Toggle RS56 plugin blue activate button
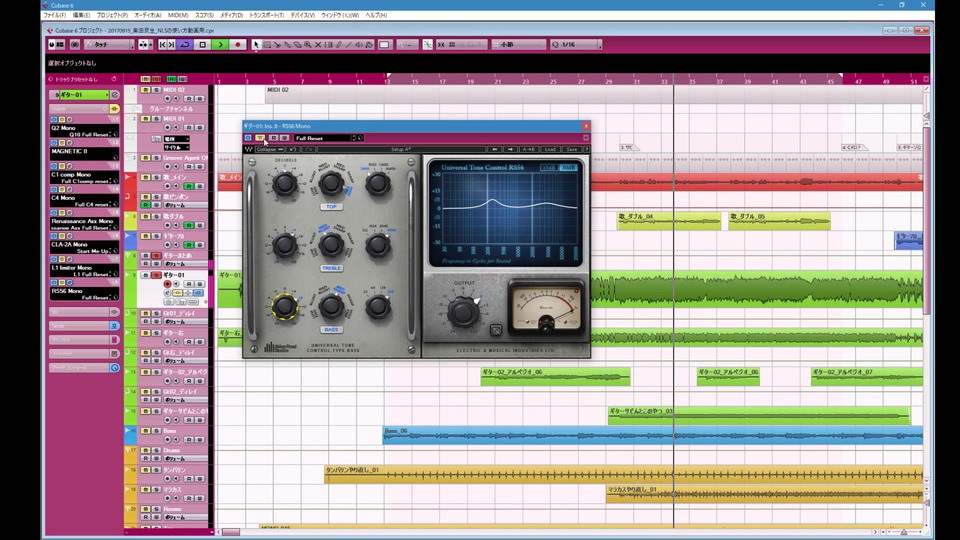The height and width of the screenshot is (540, 960). pyautogui.click(x=248, y=138)
